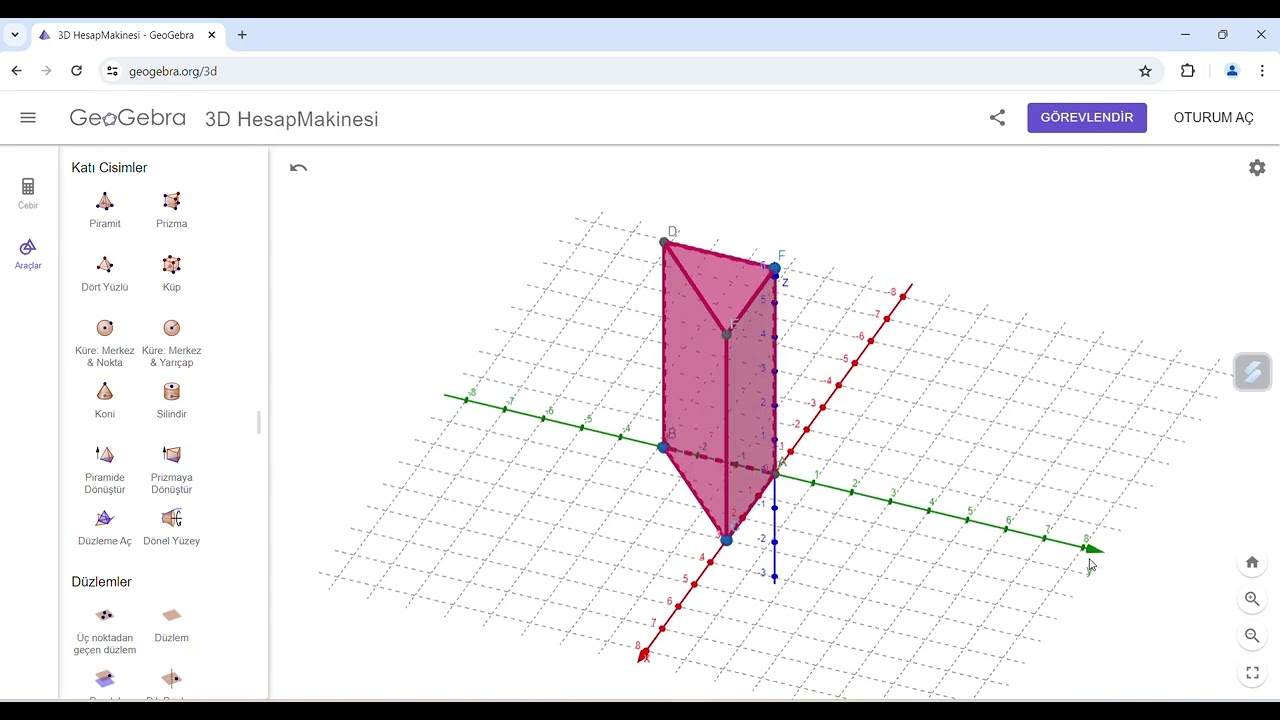This screenshot has width=1280, height=720.
Task: Activate the Piramide Dönüştür tool
Action: 105,469
